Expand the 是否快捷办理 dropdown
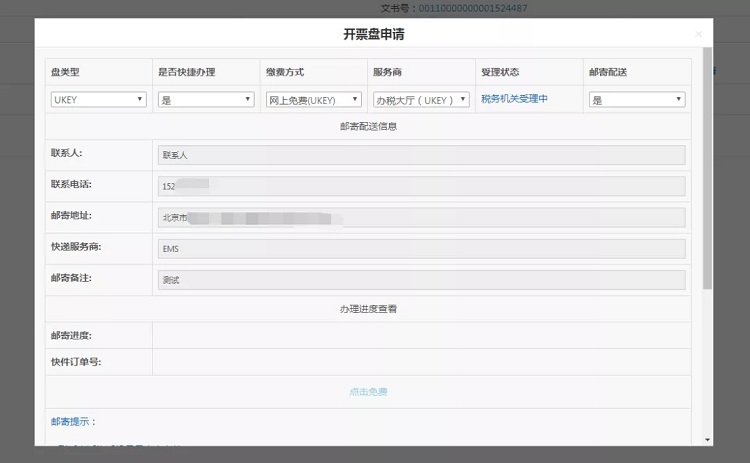750x463 pixels. [x=206, y=100]
